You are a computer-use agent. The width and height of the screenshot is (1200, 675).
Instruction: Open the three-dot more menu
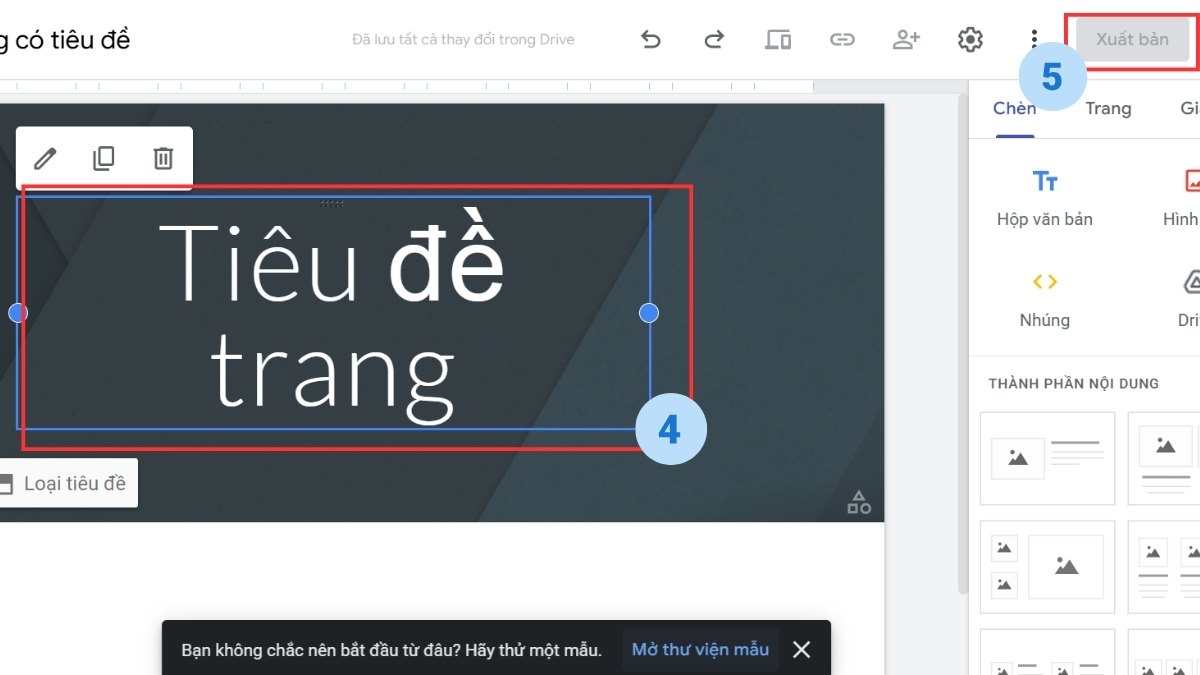point(1034,40)
